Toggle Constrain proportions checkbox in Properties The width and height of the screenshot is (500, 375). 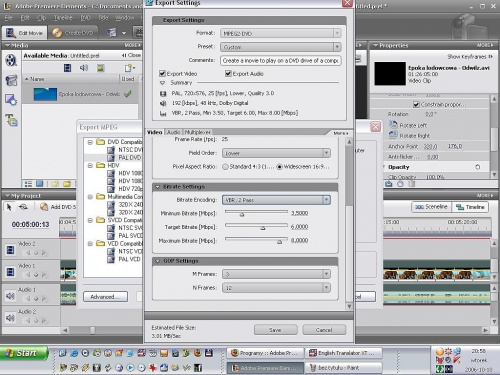point(416,105)
